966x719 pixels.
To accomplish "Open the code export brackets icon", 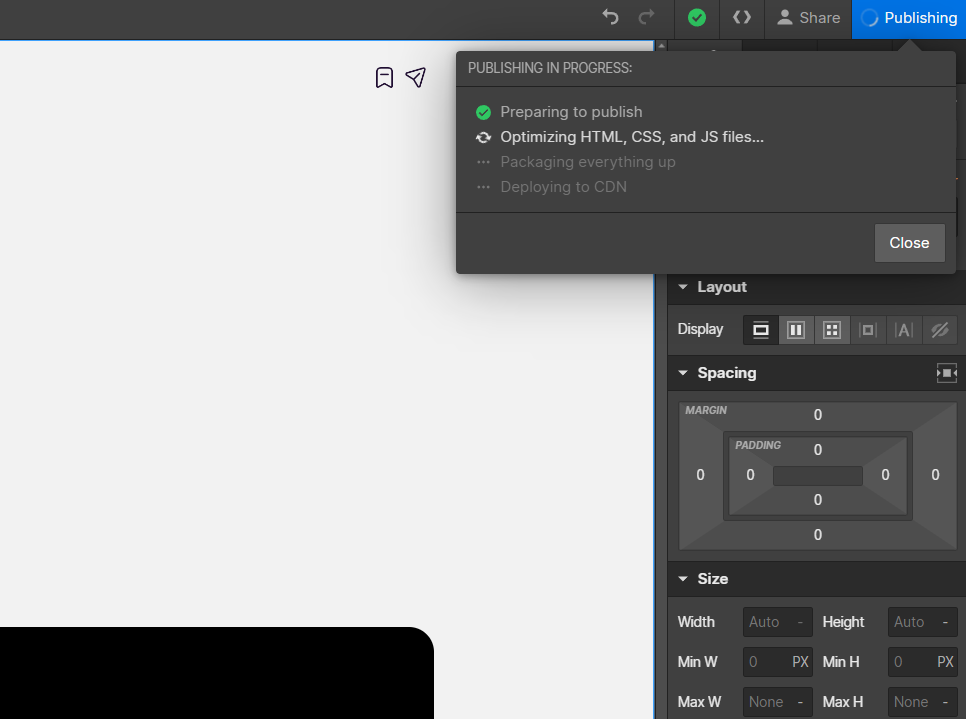I will pos(742,17).
